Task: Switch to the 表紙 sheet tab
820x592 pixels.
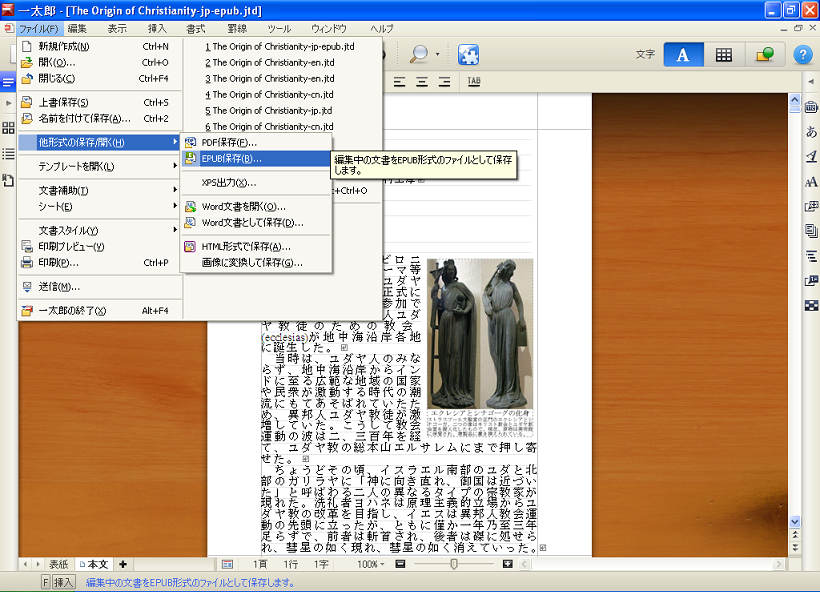Action: [x=58, y=564]
